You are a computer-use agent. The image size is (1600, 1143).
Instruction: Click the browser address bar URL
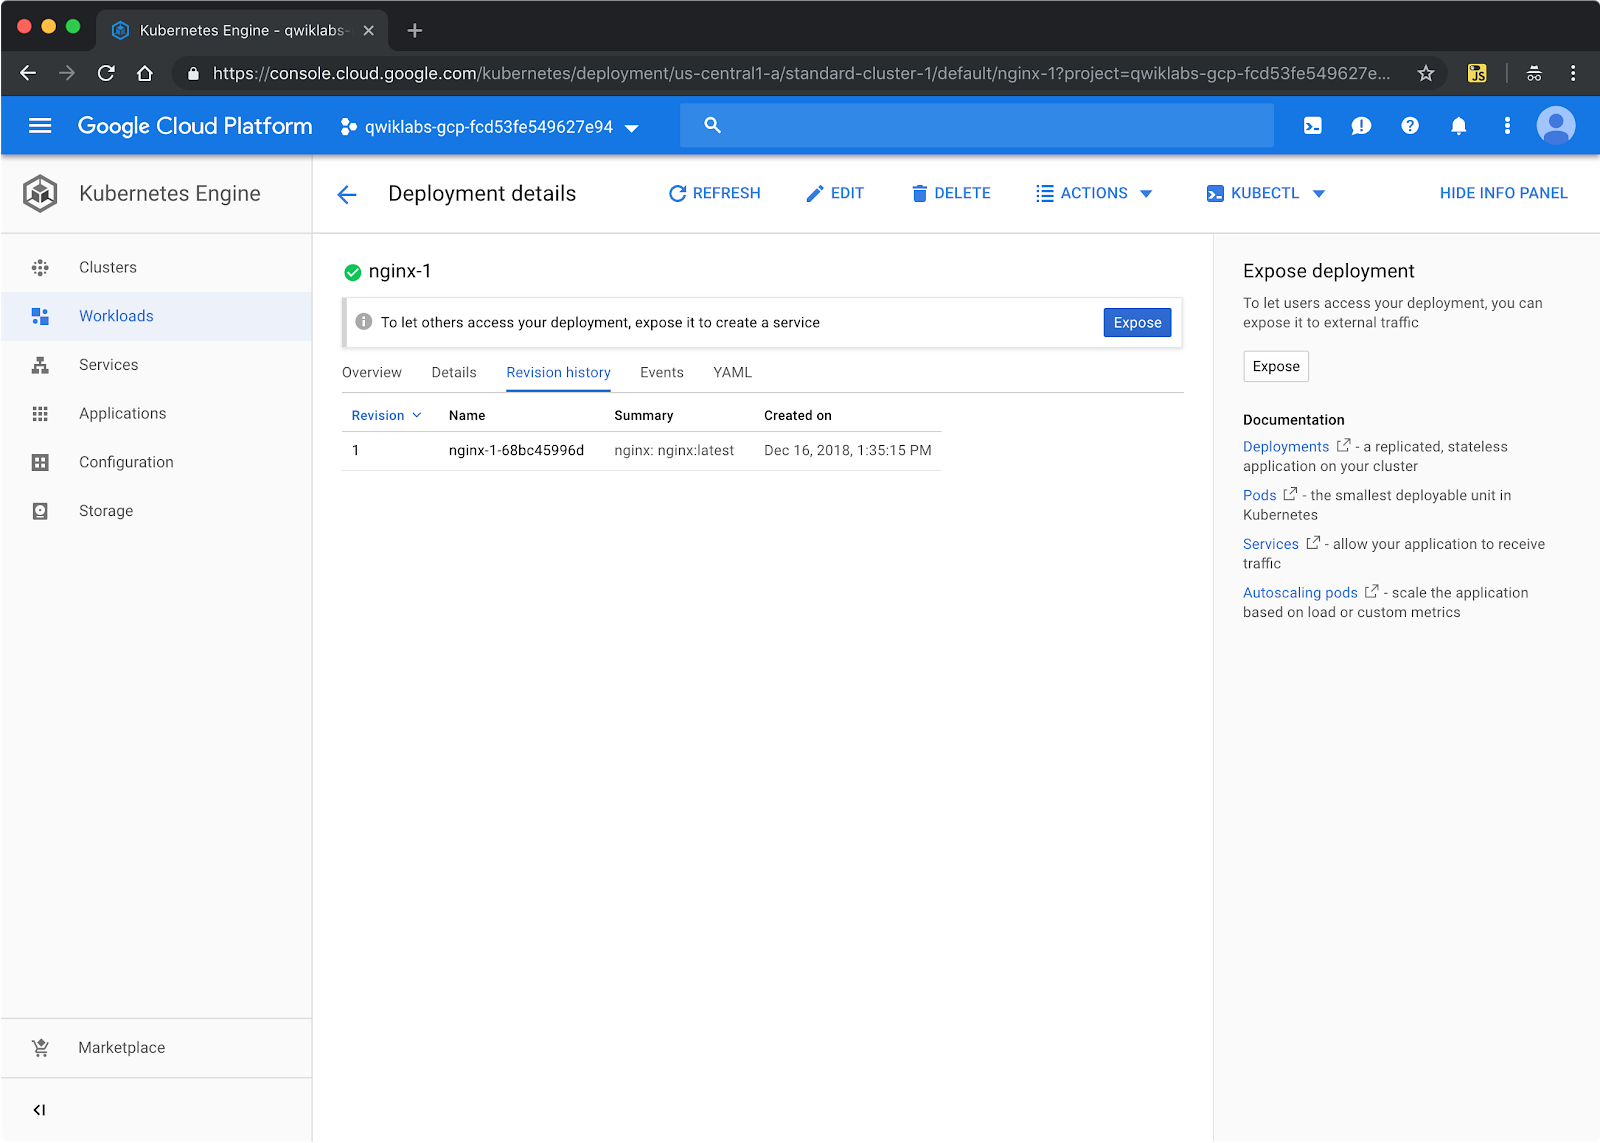801,73
